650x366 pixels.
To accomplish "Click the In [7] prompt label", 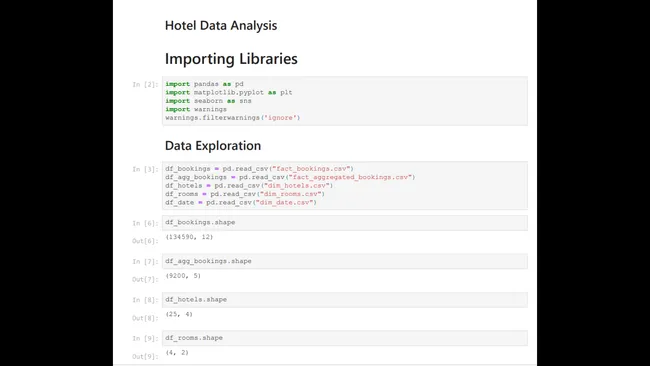I will tap(145, 262).
